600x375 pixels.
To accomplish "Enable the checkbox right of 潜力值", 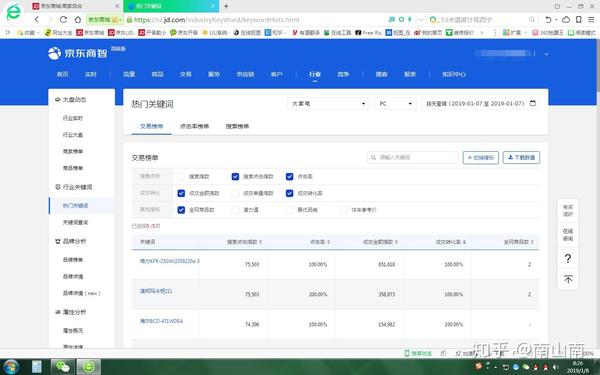I will point(290,210).
